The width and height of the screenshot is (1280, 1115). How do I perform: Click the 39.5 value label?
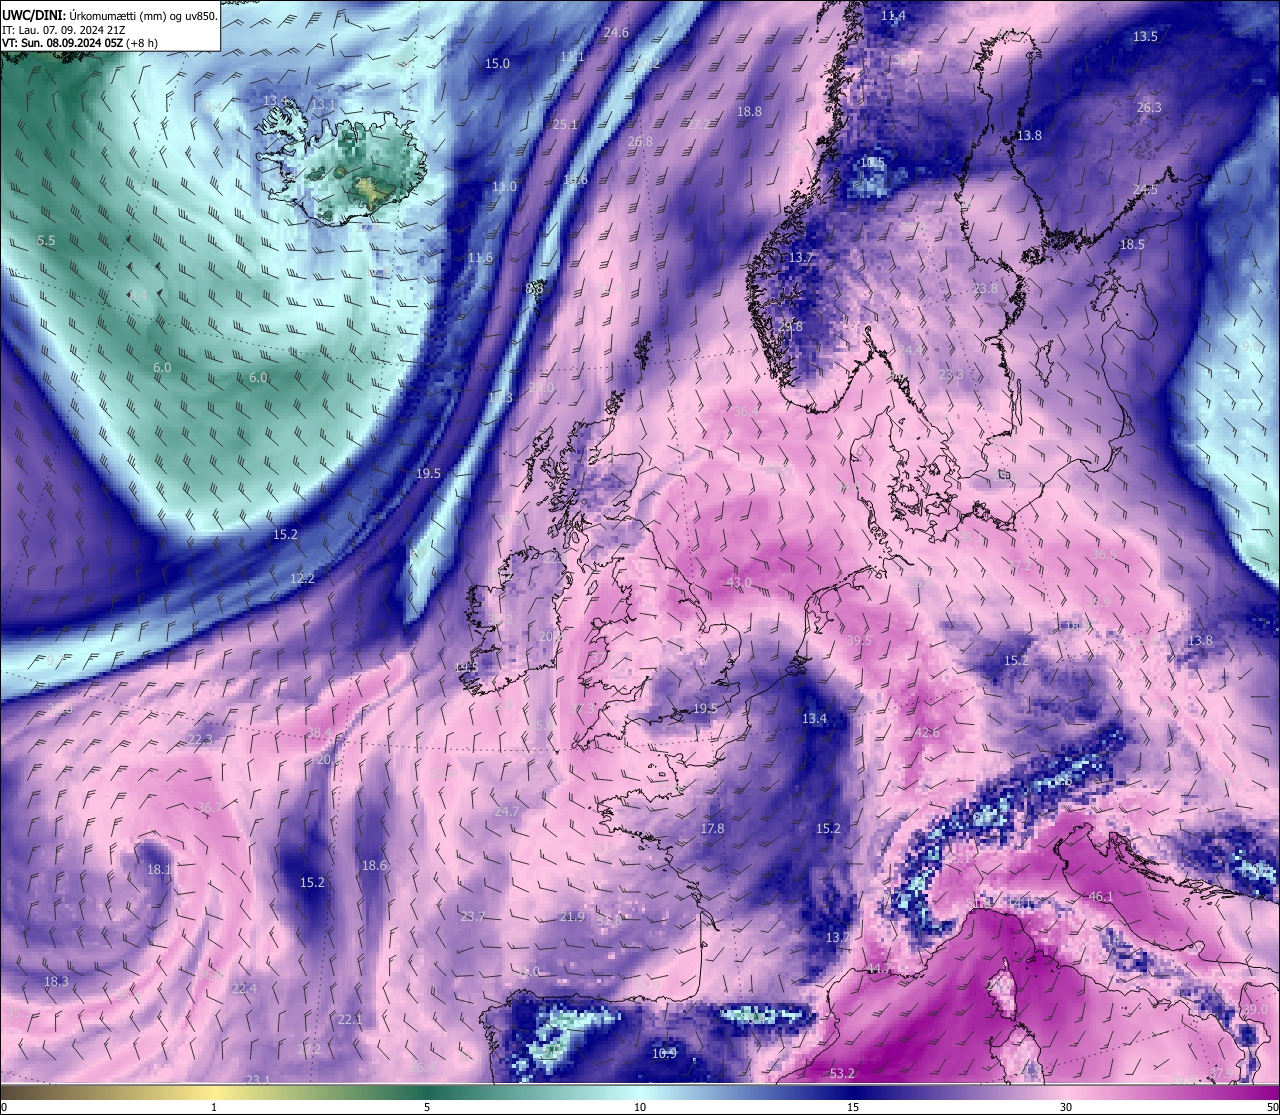(859, 640)
